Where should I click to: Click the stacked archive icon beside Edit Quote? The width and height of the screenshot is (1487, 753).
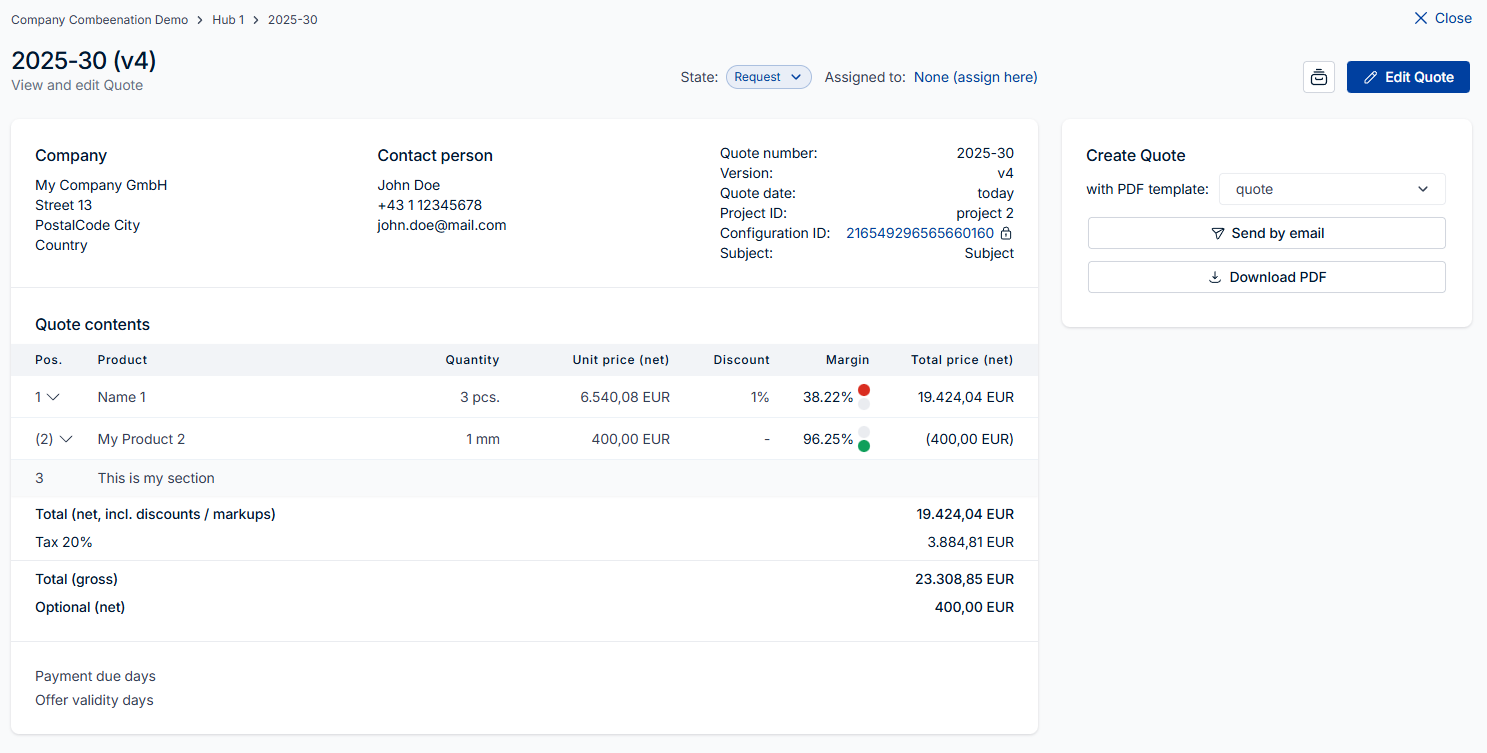[x=1318, y=77]
